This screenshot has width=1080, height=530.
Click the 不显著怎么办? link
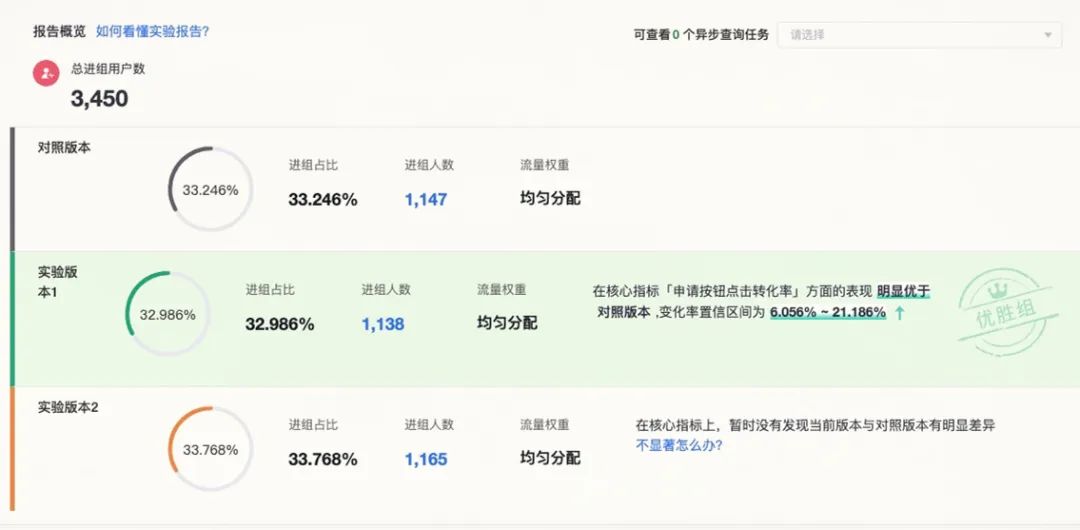click(679, 445)
